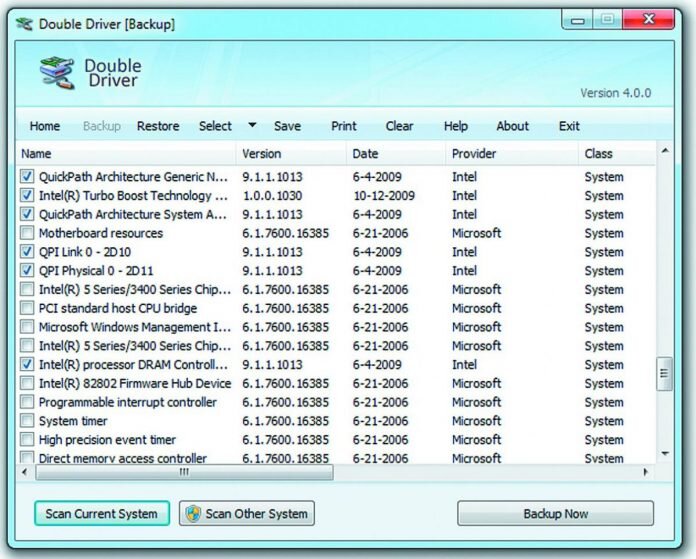Uncheck Intel(R) Turbo Boost Technology checkbox

click(27, 195)
